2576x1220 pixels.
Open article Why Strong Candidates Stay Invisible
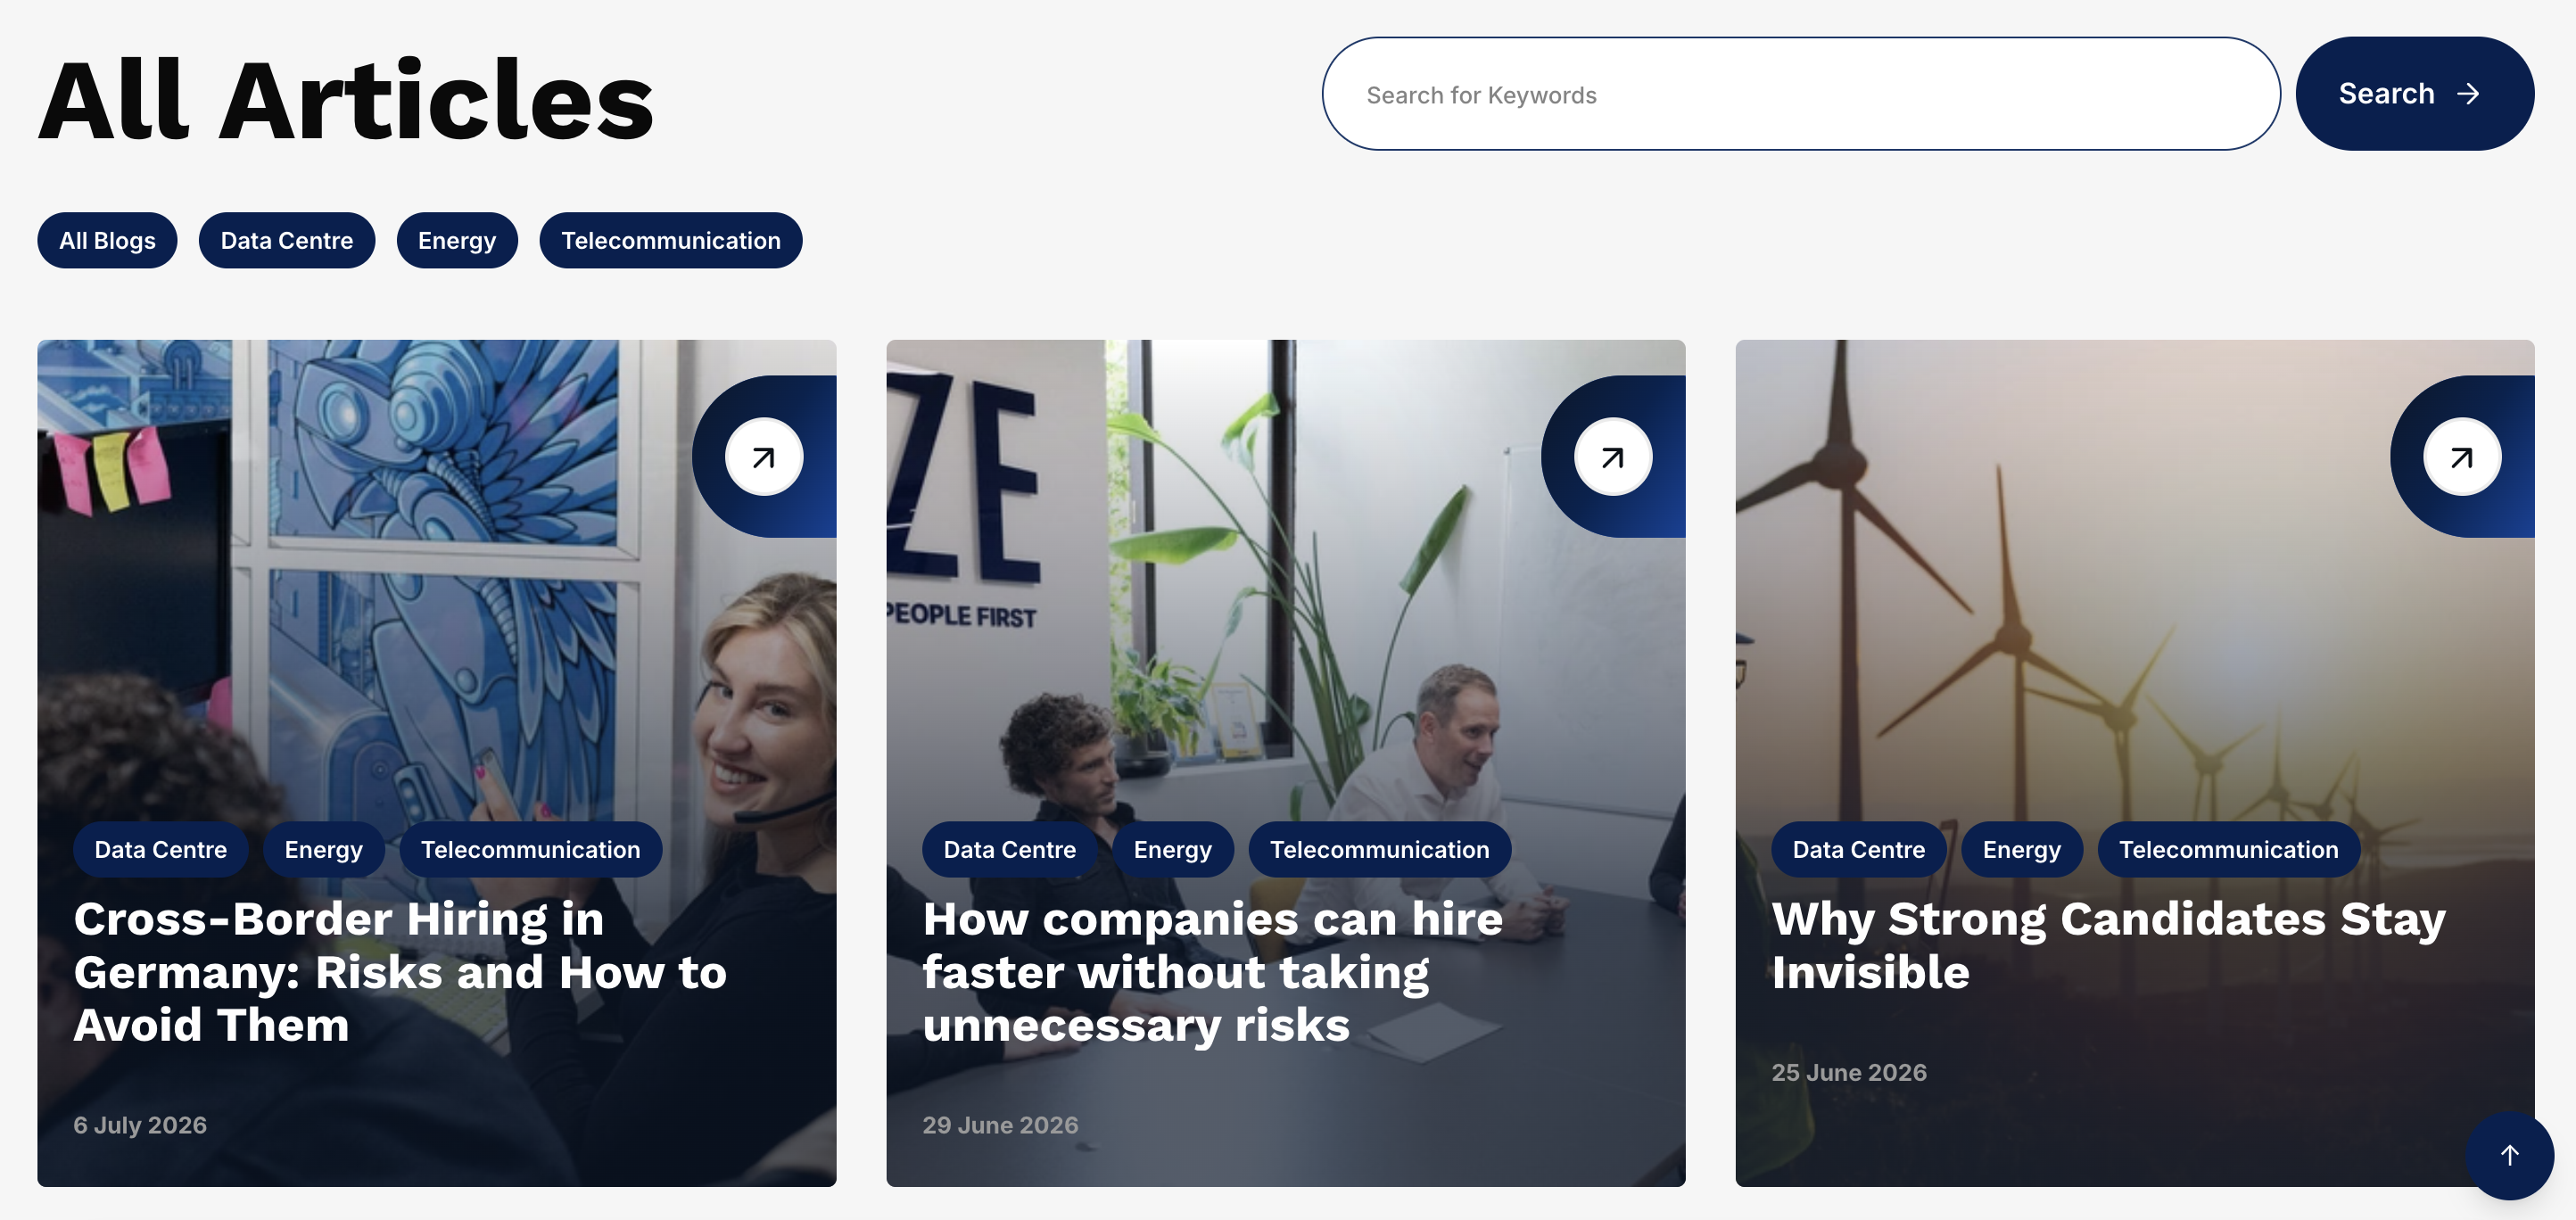2109,945
